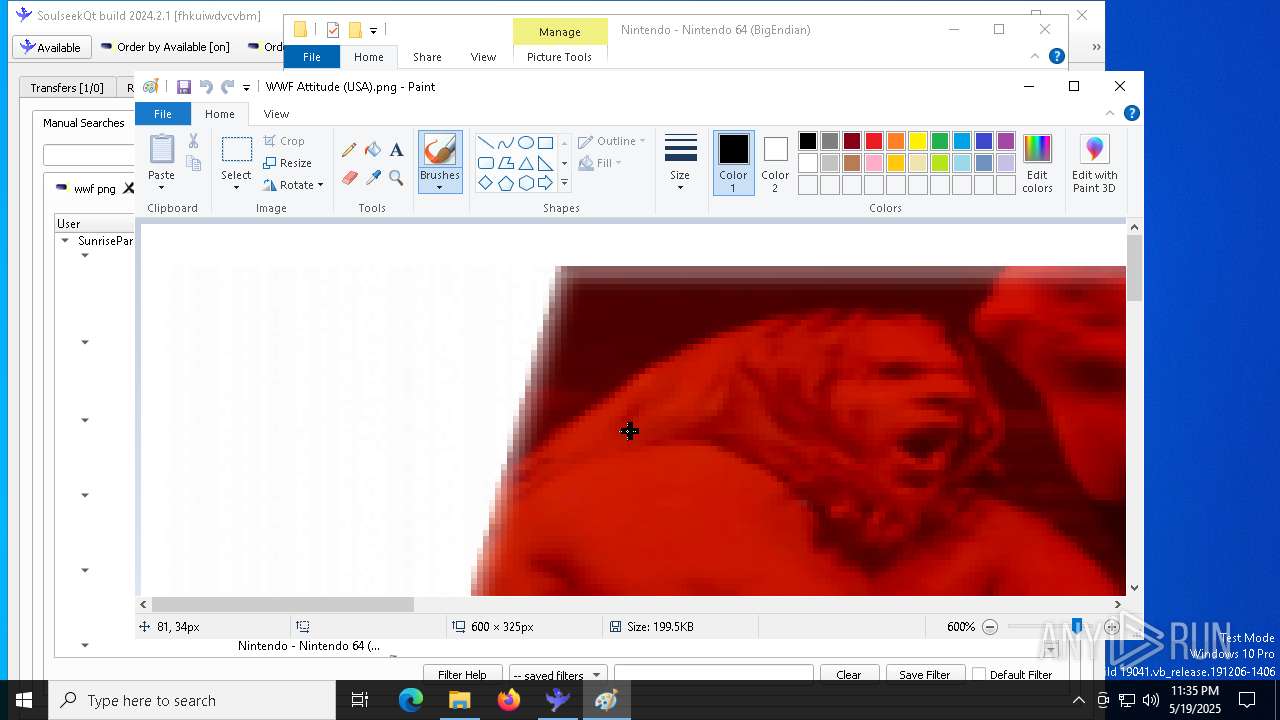Click Windows taskbar search box
1280x720 pixels.
tap(192, 700)
